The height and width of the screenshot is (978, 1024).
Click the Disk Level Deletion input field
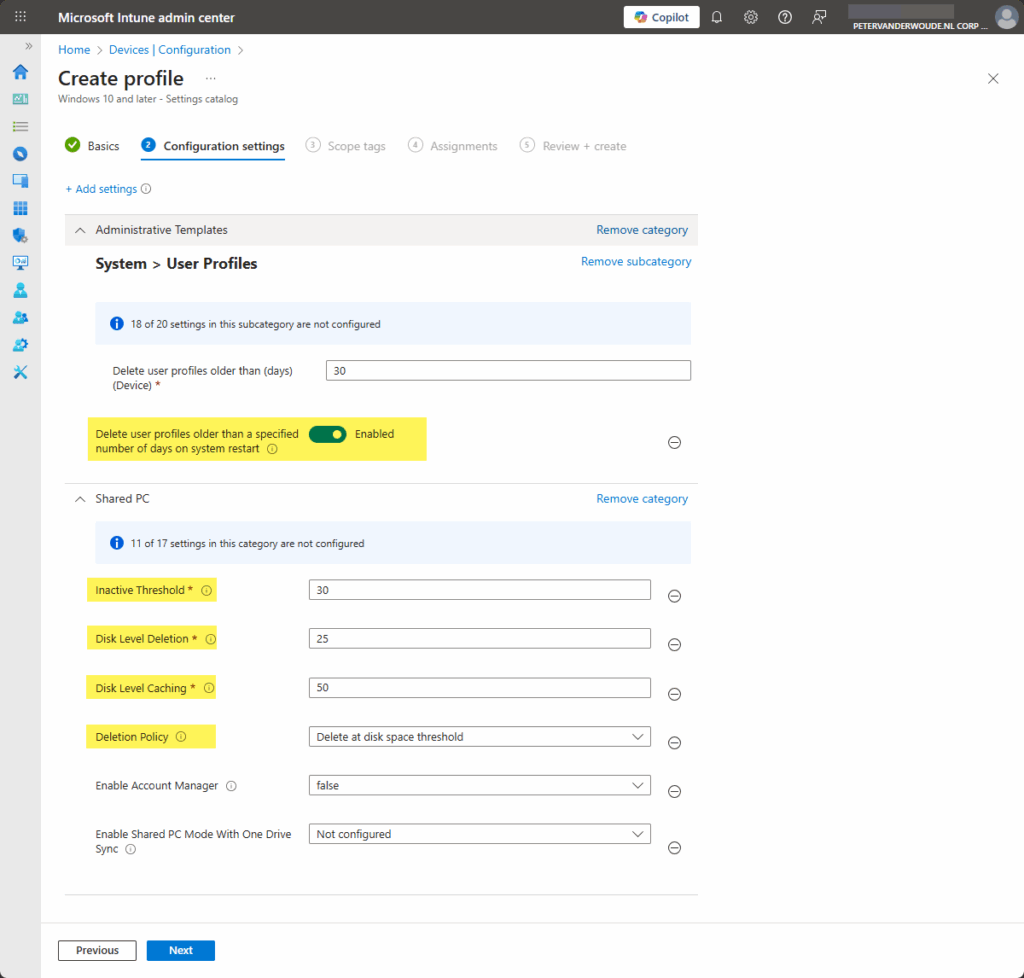coord(479,639)
